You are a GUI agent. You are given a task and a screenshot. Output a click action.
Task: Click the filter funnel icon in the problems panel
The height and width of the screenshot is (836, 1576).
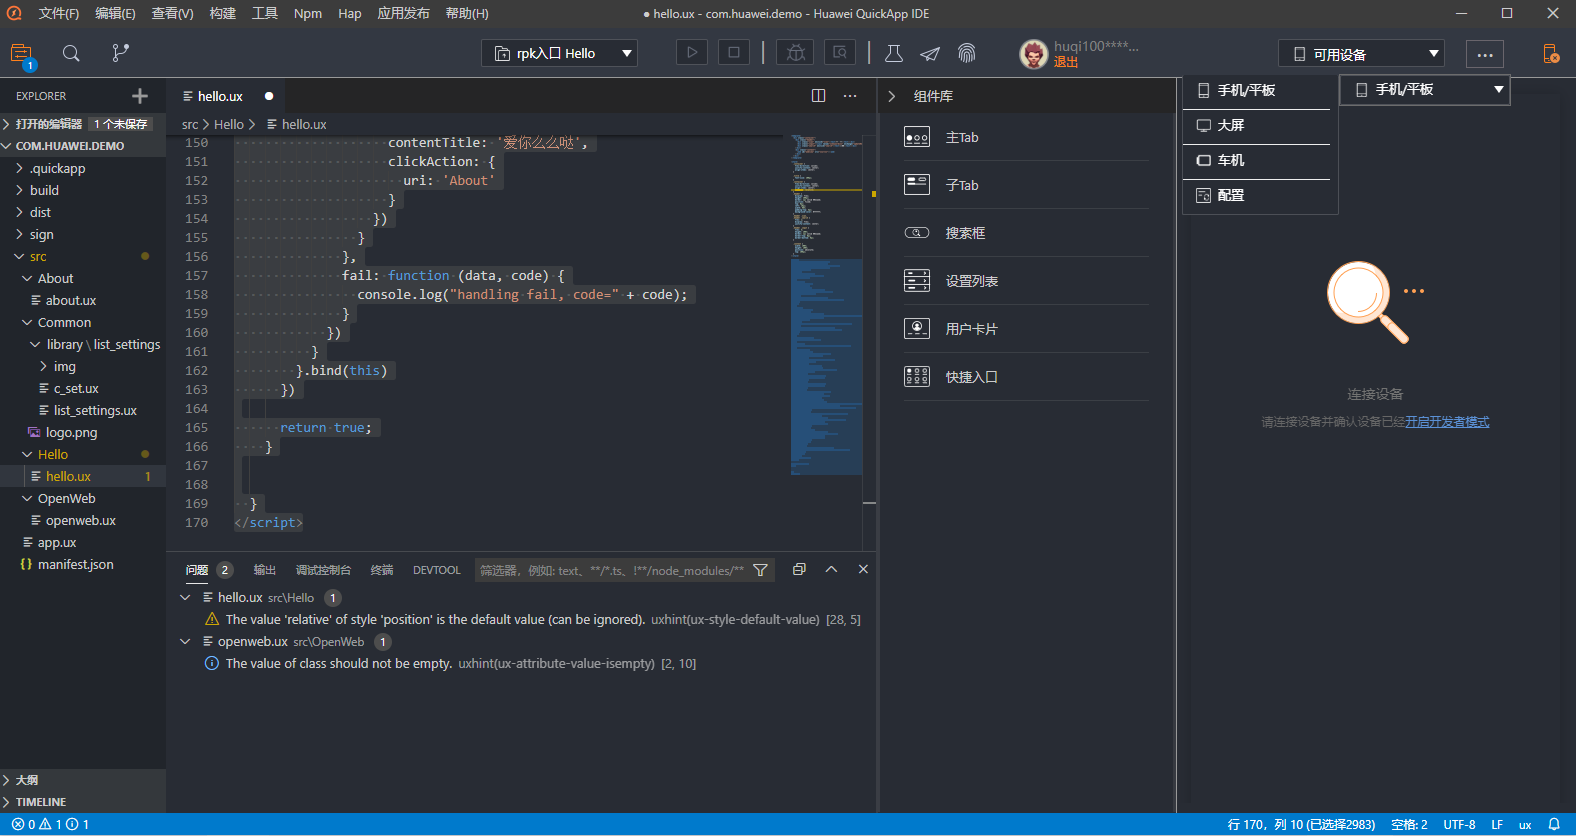761,570
